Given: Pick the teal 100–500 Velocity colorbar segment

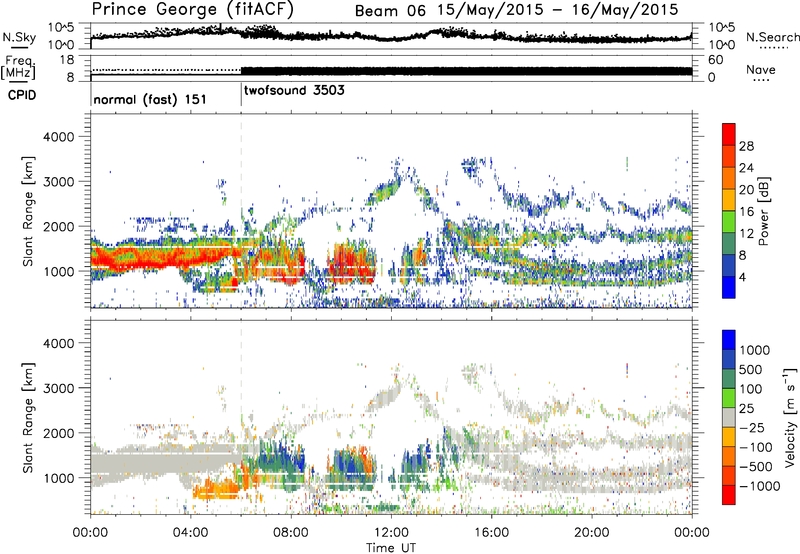Looking at the screenshot, I should pyautogui.click(x=729, y=379).
